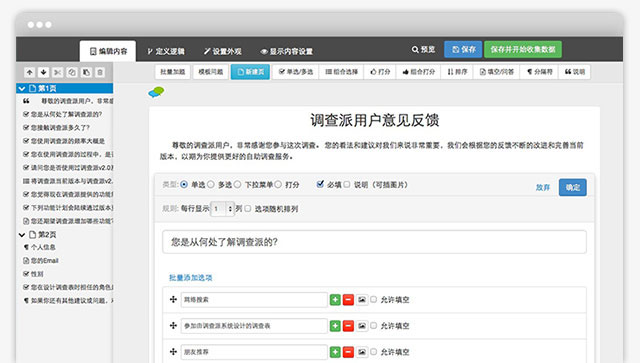
Task: Switch to 显示内容设置 tab
Action: point(287,51)
